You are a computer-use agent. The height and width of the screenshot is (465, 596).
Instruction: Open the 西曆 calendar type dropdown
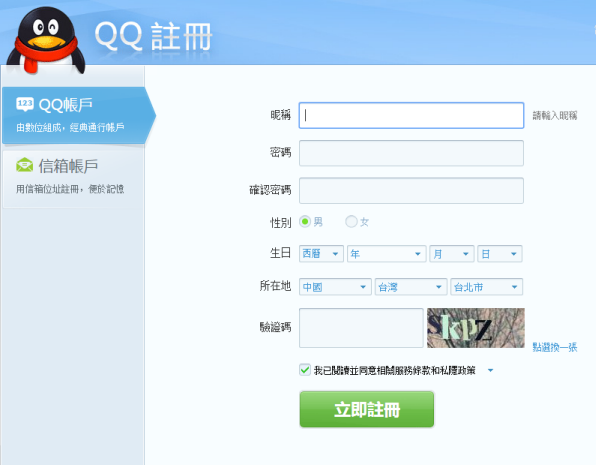pos(321,254)
